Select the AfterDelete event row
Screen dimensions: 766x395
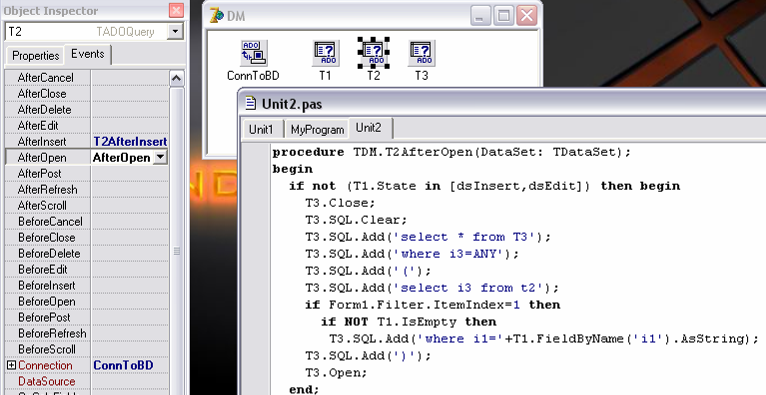coord(86,109)
